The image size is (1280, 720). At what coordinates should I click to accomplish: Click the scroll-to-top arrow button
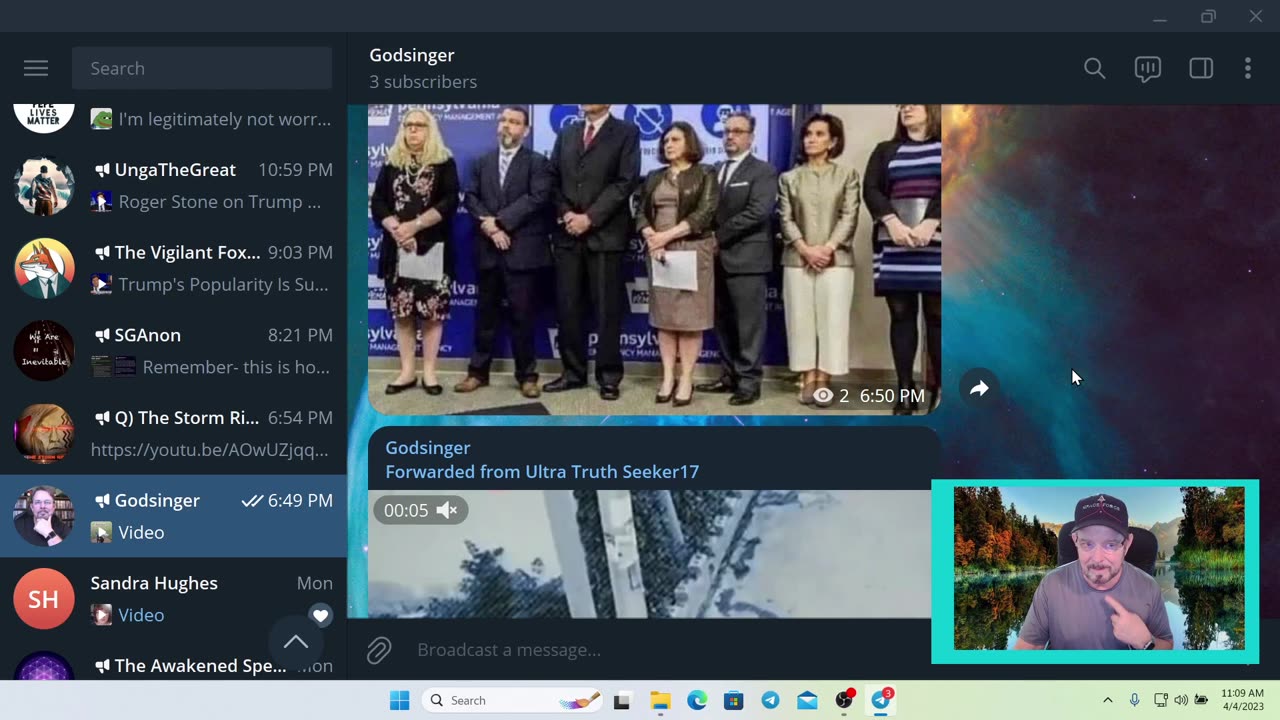click(x=295, y=642)
